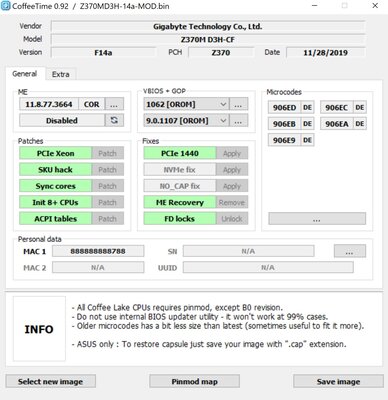The image size is (388, 400).
Task: Expand the VBIOS 1062 [OROM] dropdown
Action: pos(186,104)
